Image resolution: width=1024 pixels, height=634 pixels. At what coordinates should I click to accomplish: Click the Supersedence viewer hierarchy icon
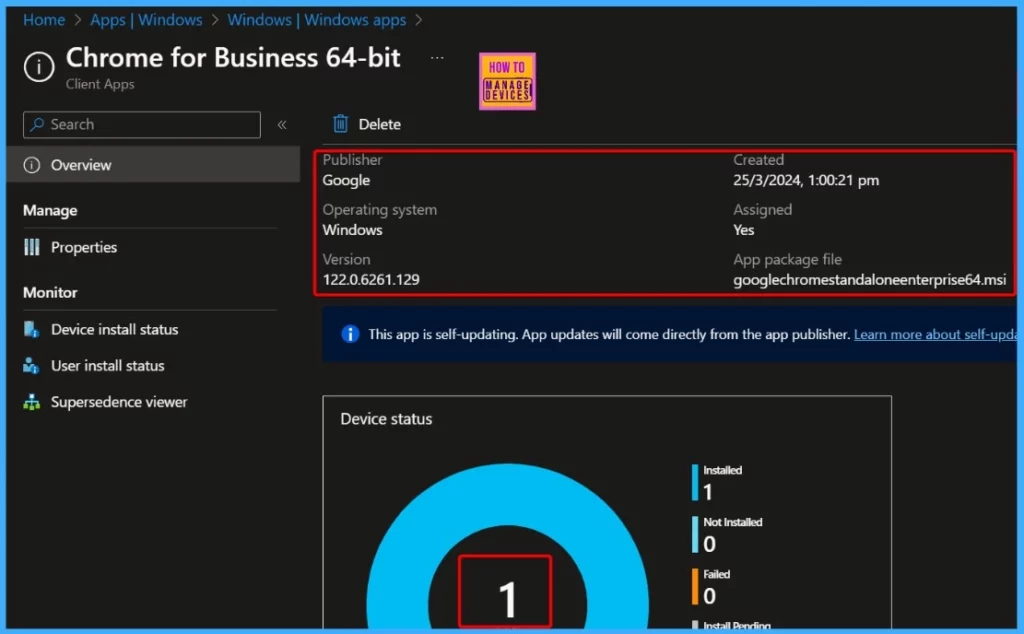click(x=31, y=402)
